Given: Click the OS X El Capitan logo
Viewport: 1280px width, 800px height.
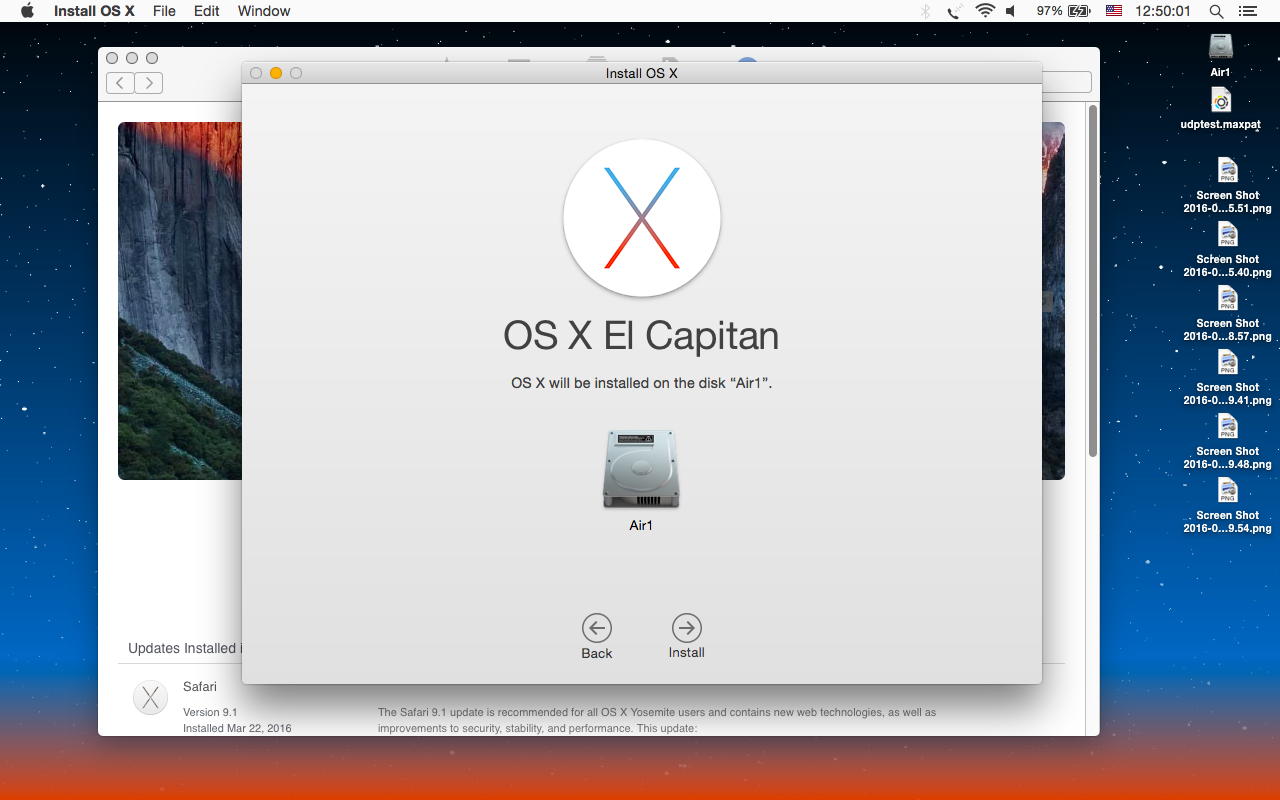Looking at the screenshot, I should coord(642,218).
